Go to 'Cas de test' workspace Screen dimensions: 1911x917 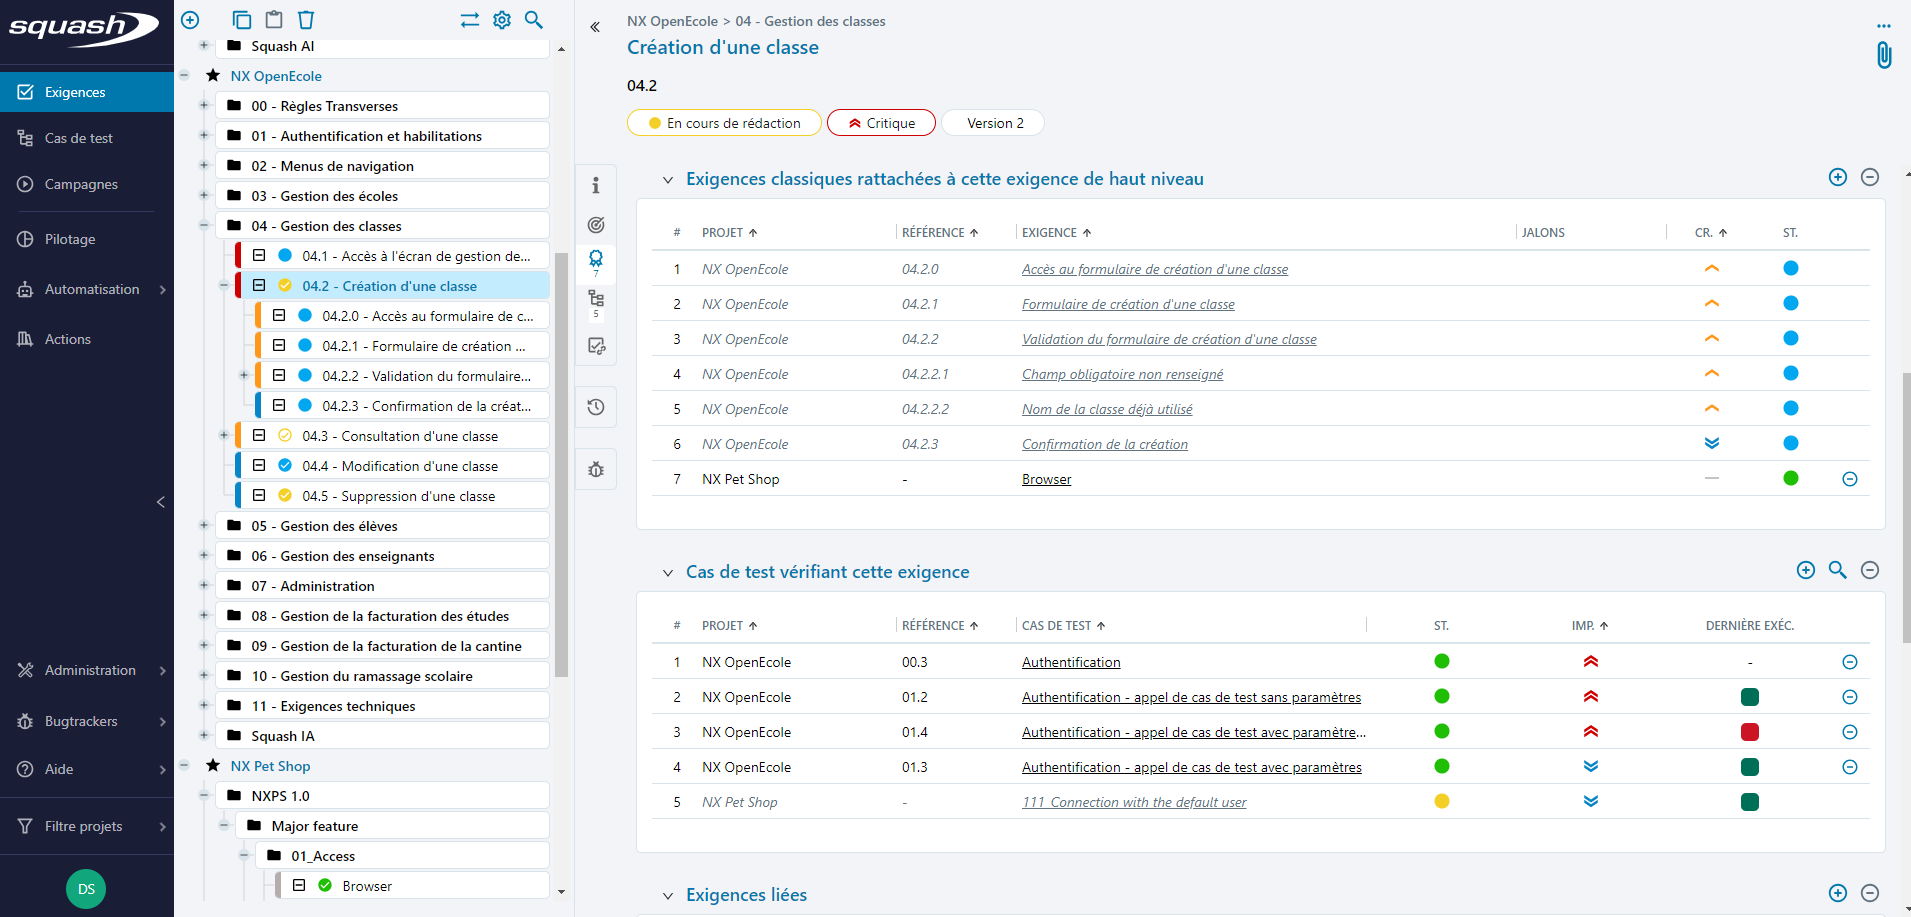(78, 138)
